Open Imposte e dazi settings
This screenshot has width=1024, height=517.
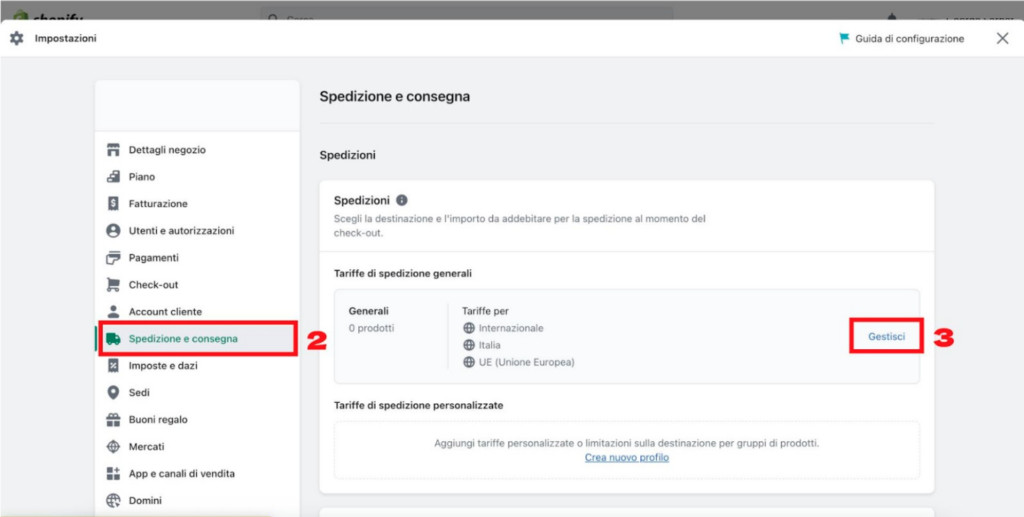click(x=163, y=366)
